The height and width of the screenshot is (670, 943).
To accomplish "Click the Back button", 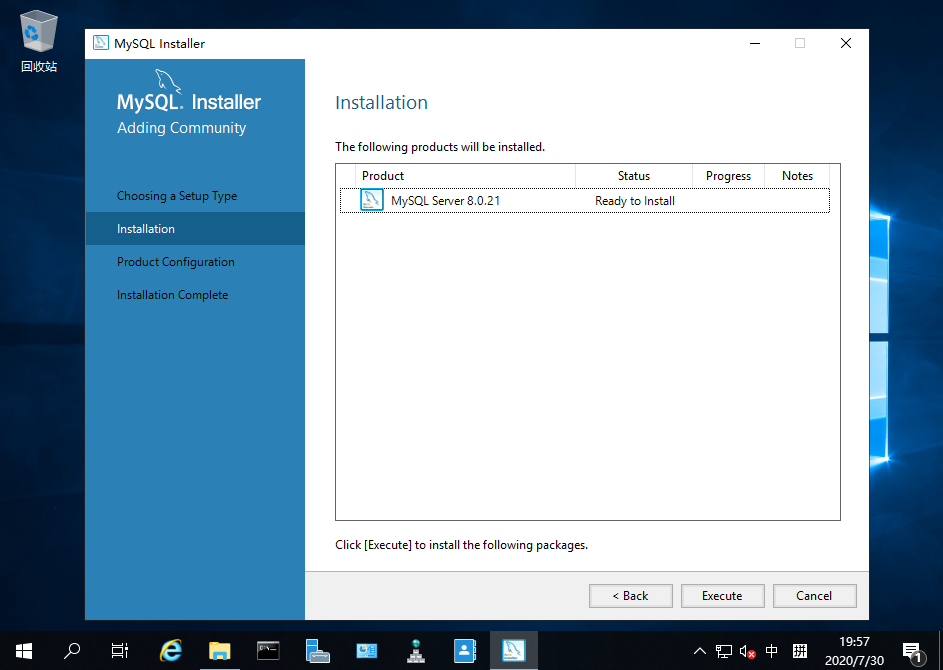I will click(630, 595).
